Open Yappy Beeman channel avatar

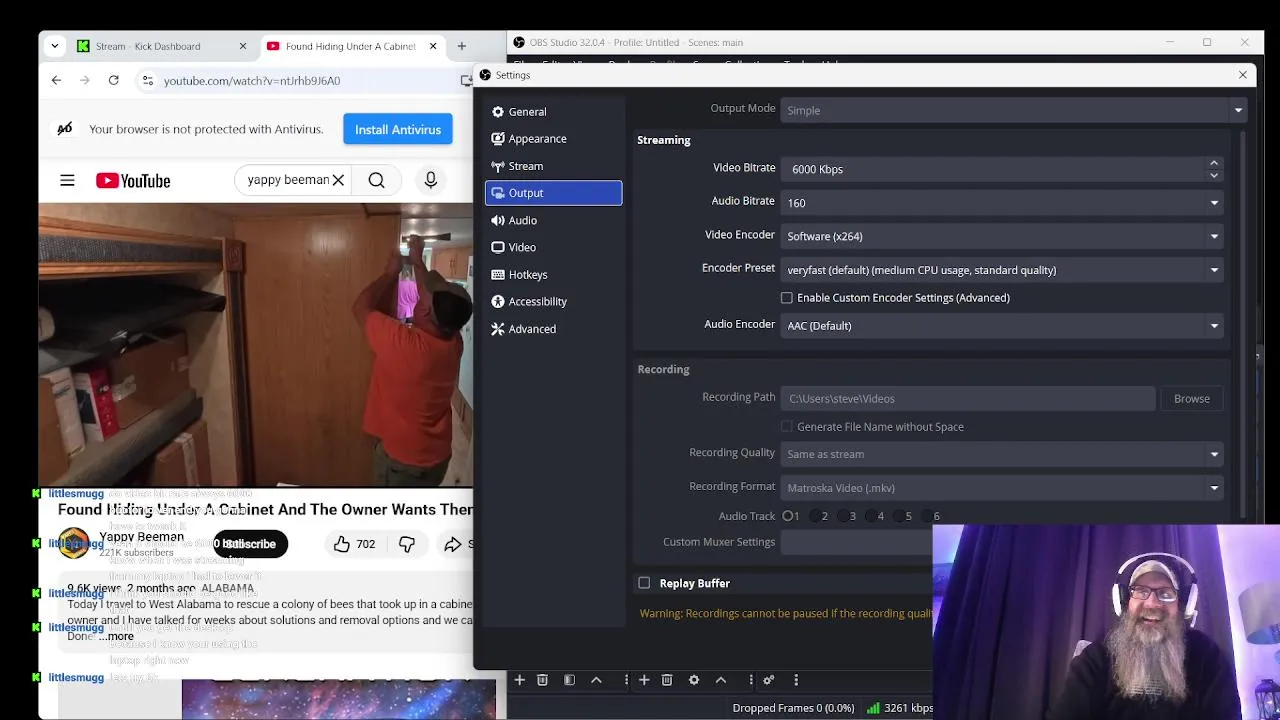tap(73, 544)
